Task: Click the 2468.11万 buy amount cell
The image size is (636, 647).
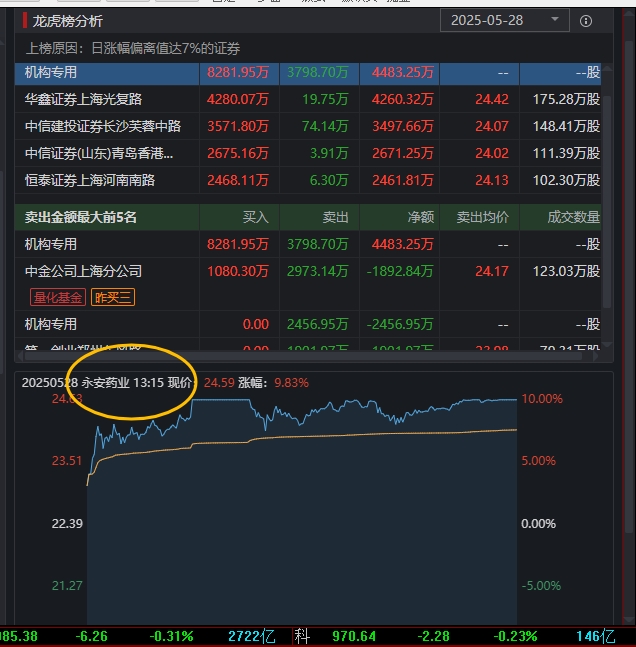Action: 238,180
